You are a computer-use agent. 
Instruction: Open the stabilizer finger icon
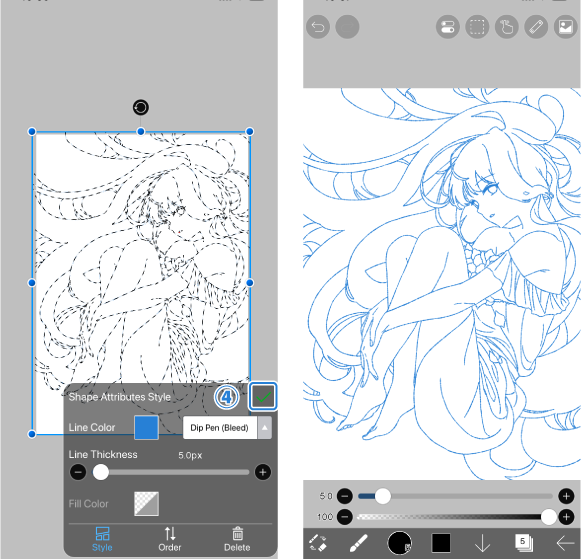[x=507, y=27]
